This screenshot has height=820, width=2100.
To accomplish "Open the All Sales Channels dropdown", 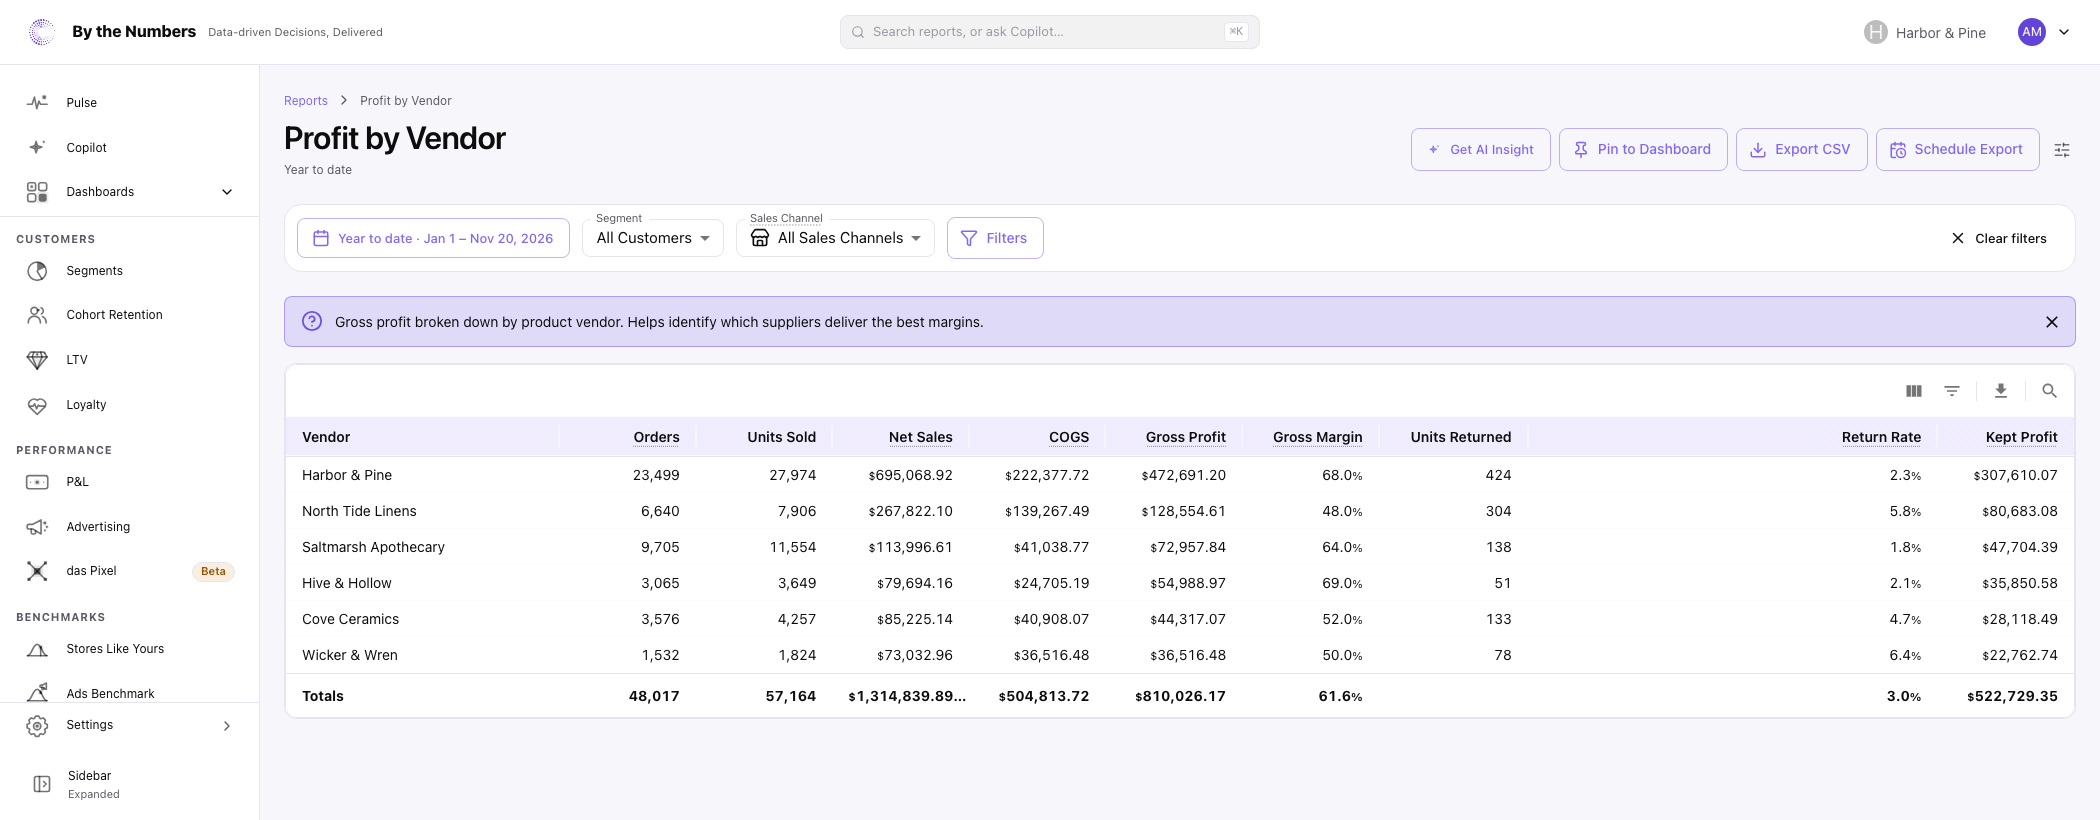I will click(835, 238).
